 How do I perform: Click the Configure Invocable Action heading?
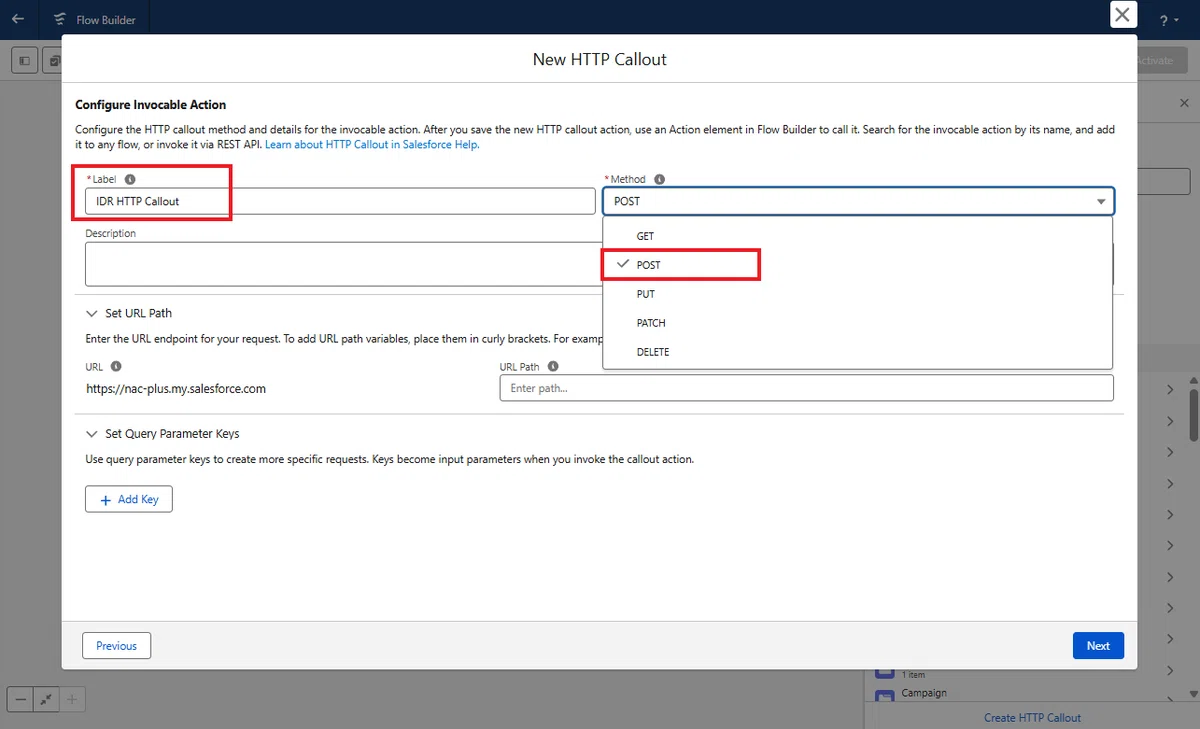coord(151,105)
